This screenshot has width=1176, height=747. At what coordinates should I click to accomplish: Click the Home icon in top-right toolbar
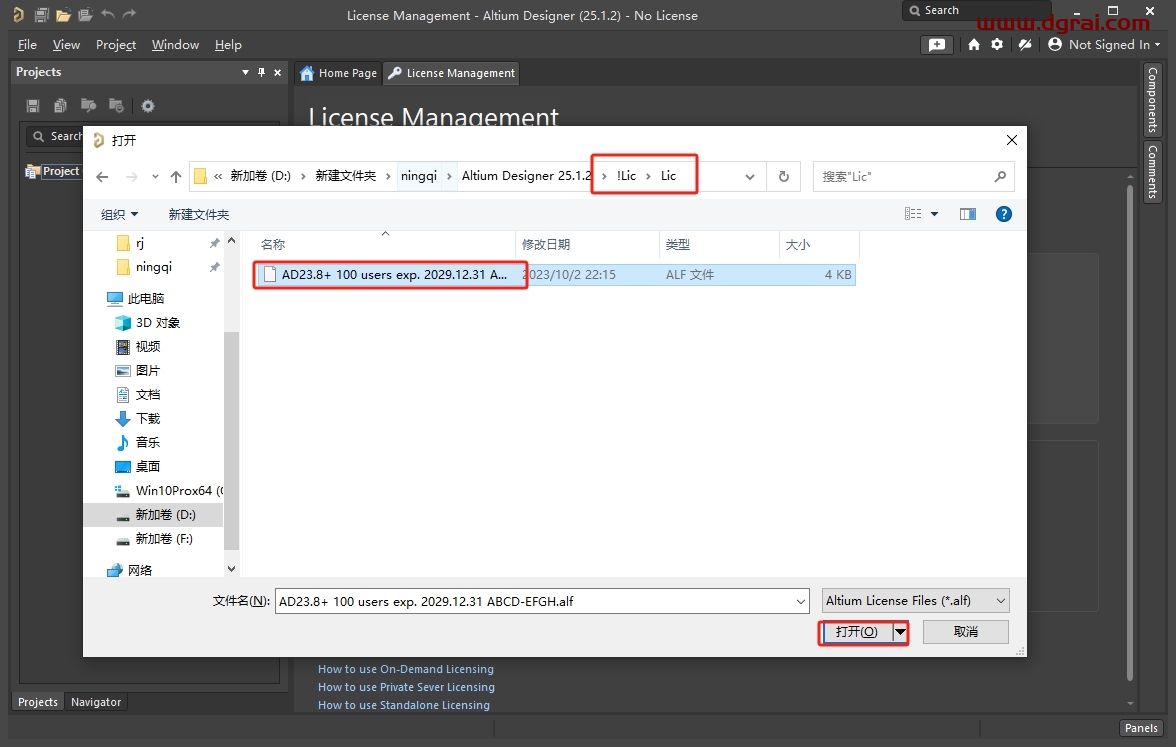click(974, 45)
